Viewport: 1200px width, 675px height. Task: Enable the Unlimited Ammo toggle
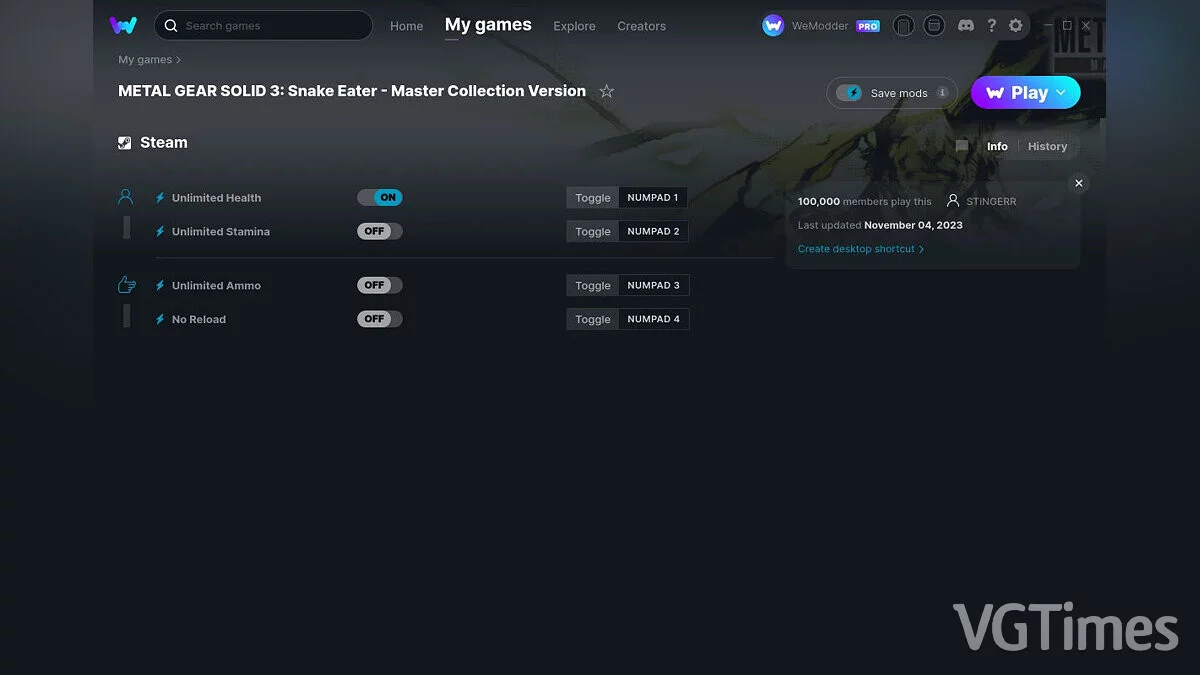pyautogui.click(x=380, y=286)
